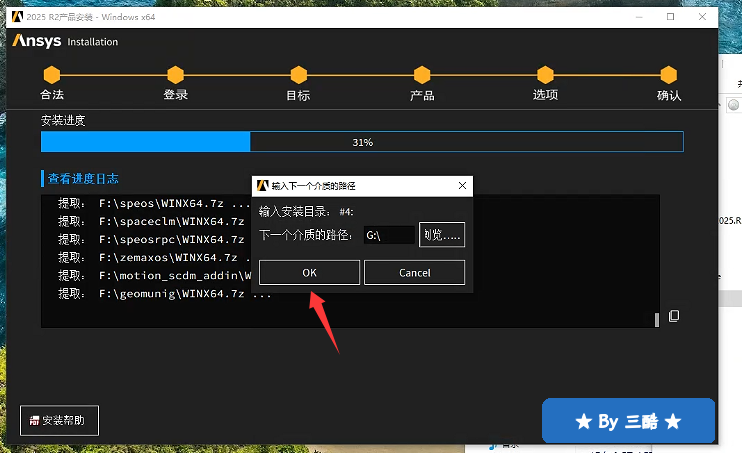Copy the progress log with clipboard icon
Image resolution: width=742 pixels, height=453 pixels.
coord(674,316)
